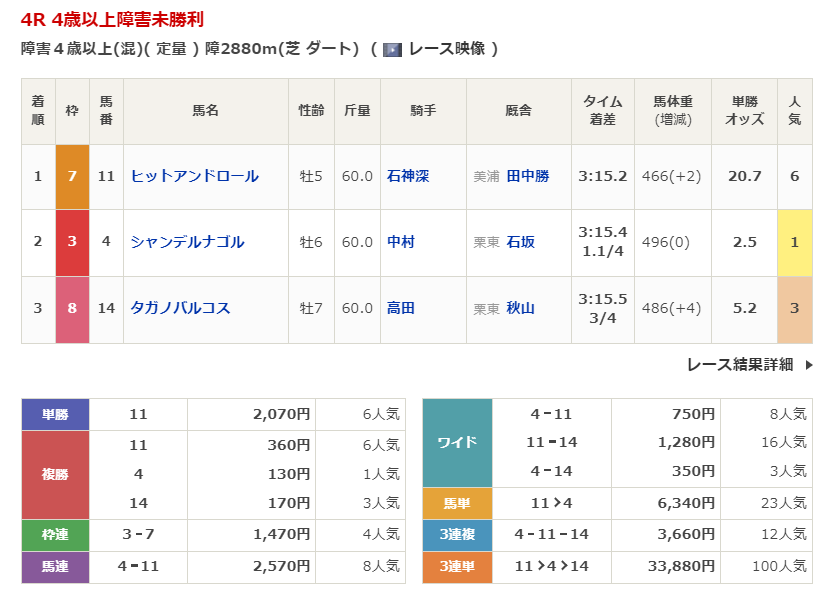Select the 単勝 bet type label
830x594 pixels.
pos(55,414)
